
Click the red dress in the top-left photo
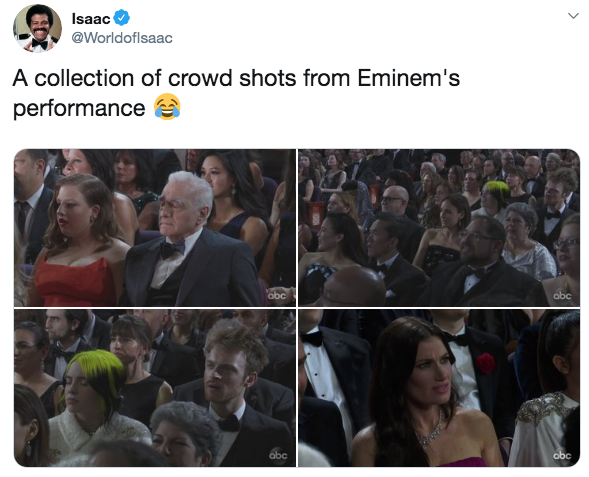coord(76,281)
